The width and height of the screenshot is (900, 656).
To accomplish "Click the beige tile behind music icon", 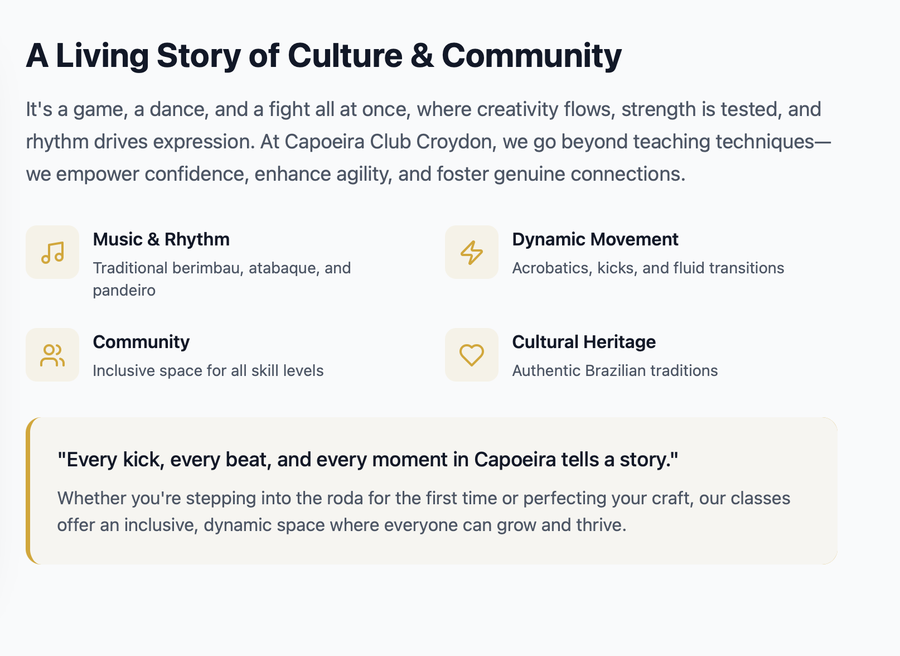I will pos(52,253).
